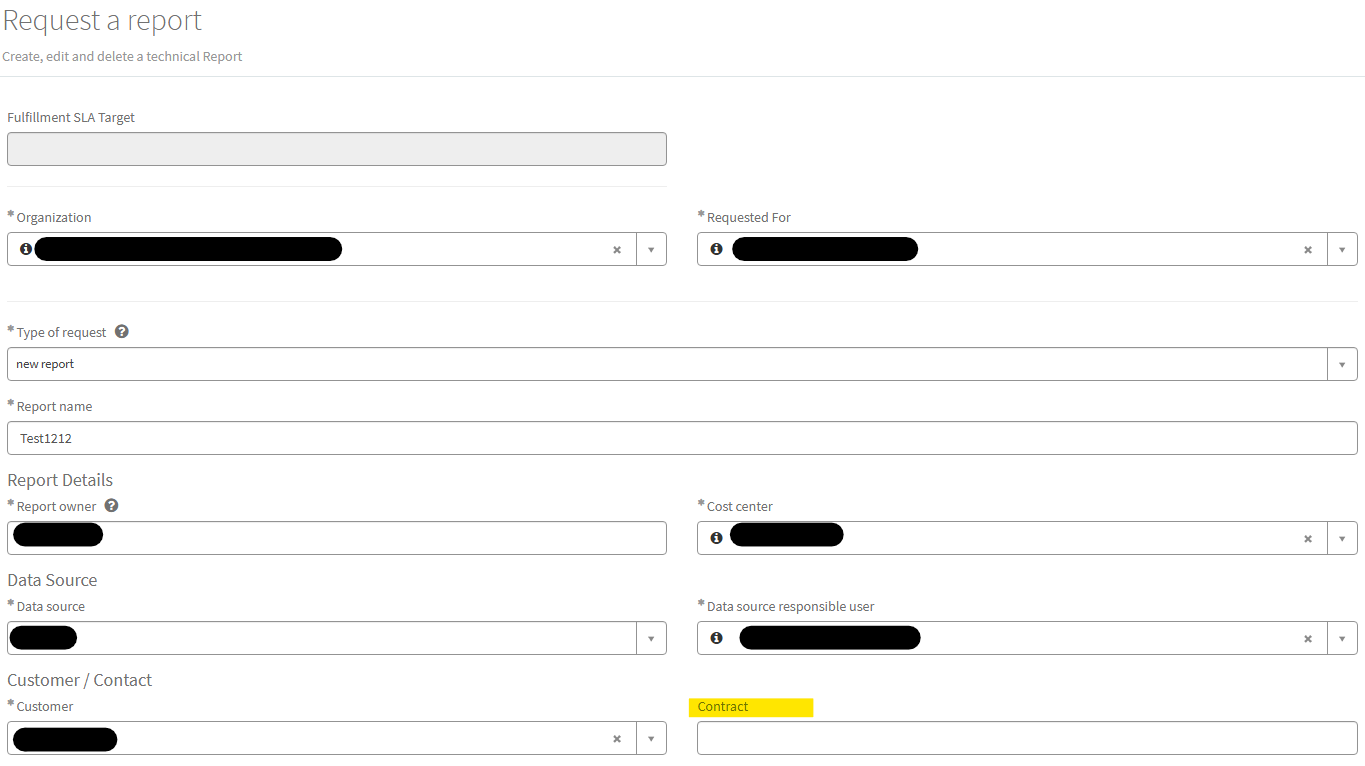Click the empty Contract input field

click(1027, 738)
